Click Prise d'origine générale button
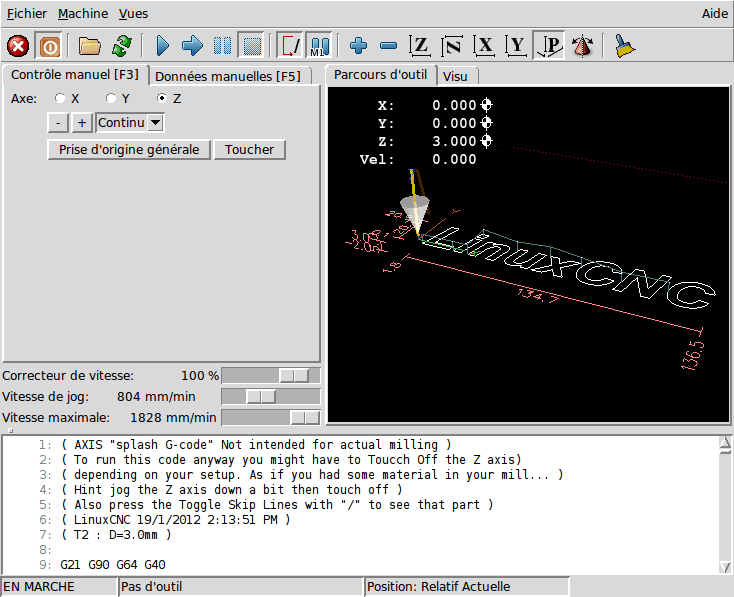The width and height of the screenshot is (734, 597). pyautogui.click(x=128, y=150)
